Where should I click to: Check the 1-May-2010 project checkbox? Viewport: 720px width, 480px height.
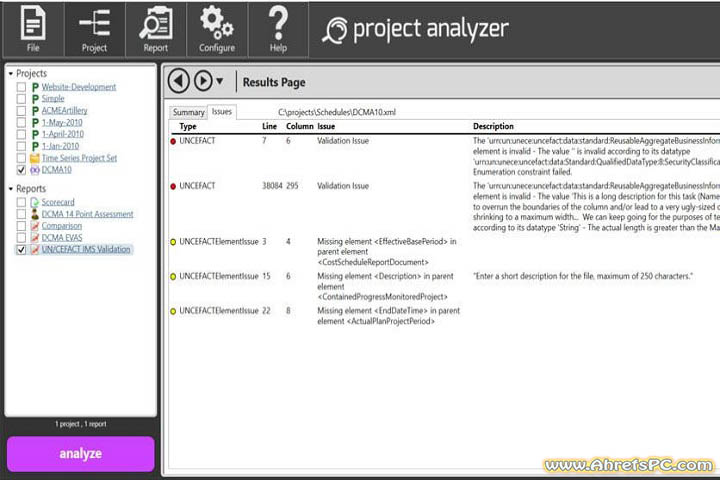point(21,123)
